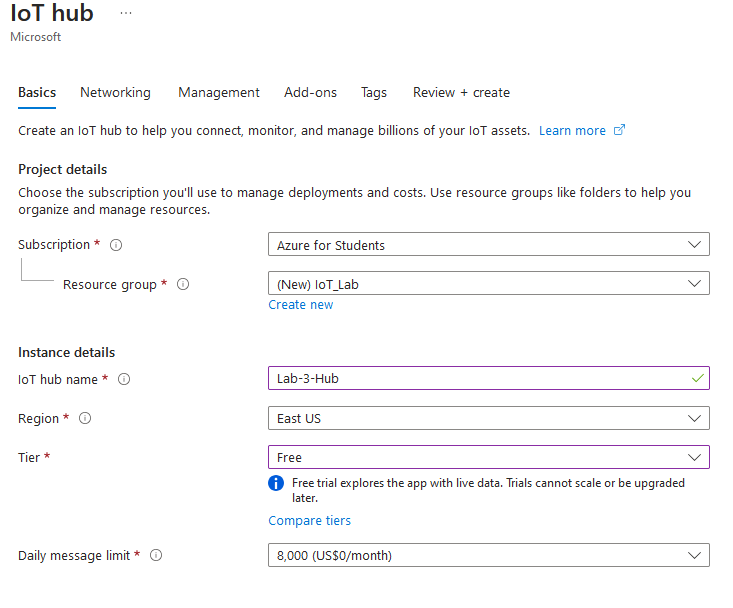The height and width of the screenshot is (608, 733).
Task: Click the Create new resource group link
Action: pos(300,305)
